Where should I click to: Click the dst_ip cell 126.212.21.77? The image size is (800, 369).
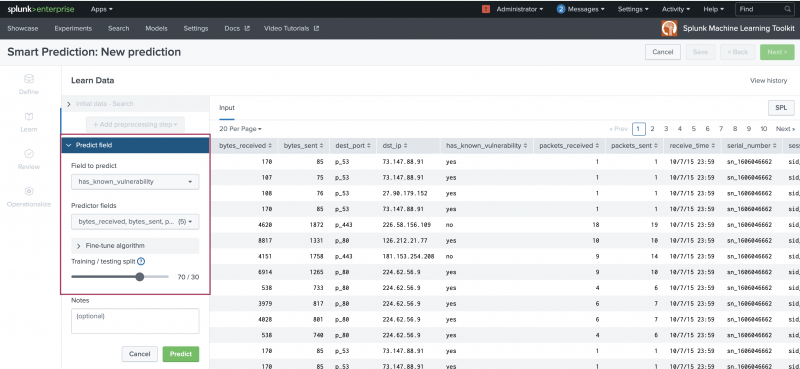coord(405,240)
